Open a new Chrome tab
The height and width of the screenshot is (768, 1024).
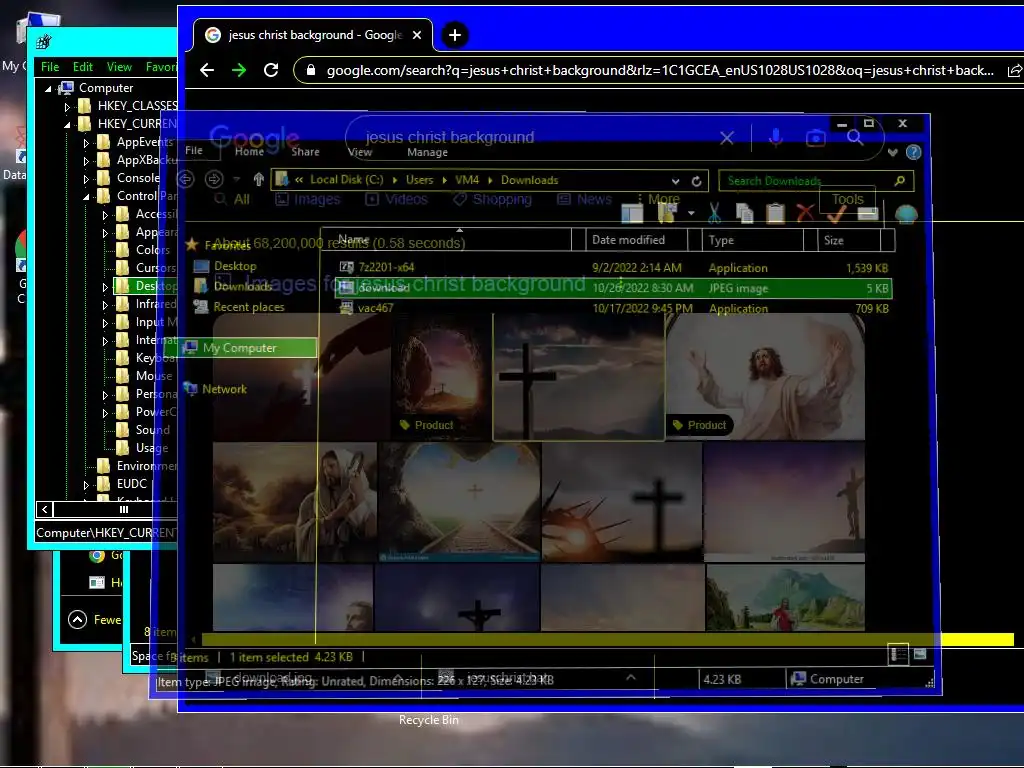(455, 35)
